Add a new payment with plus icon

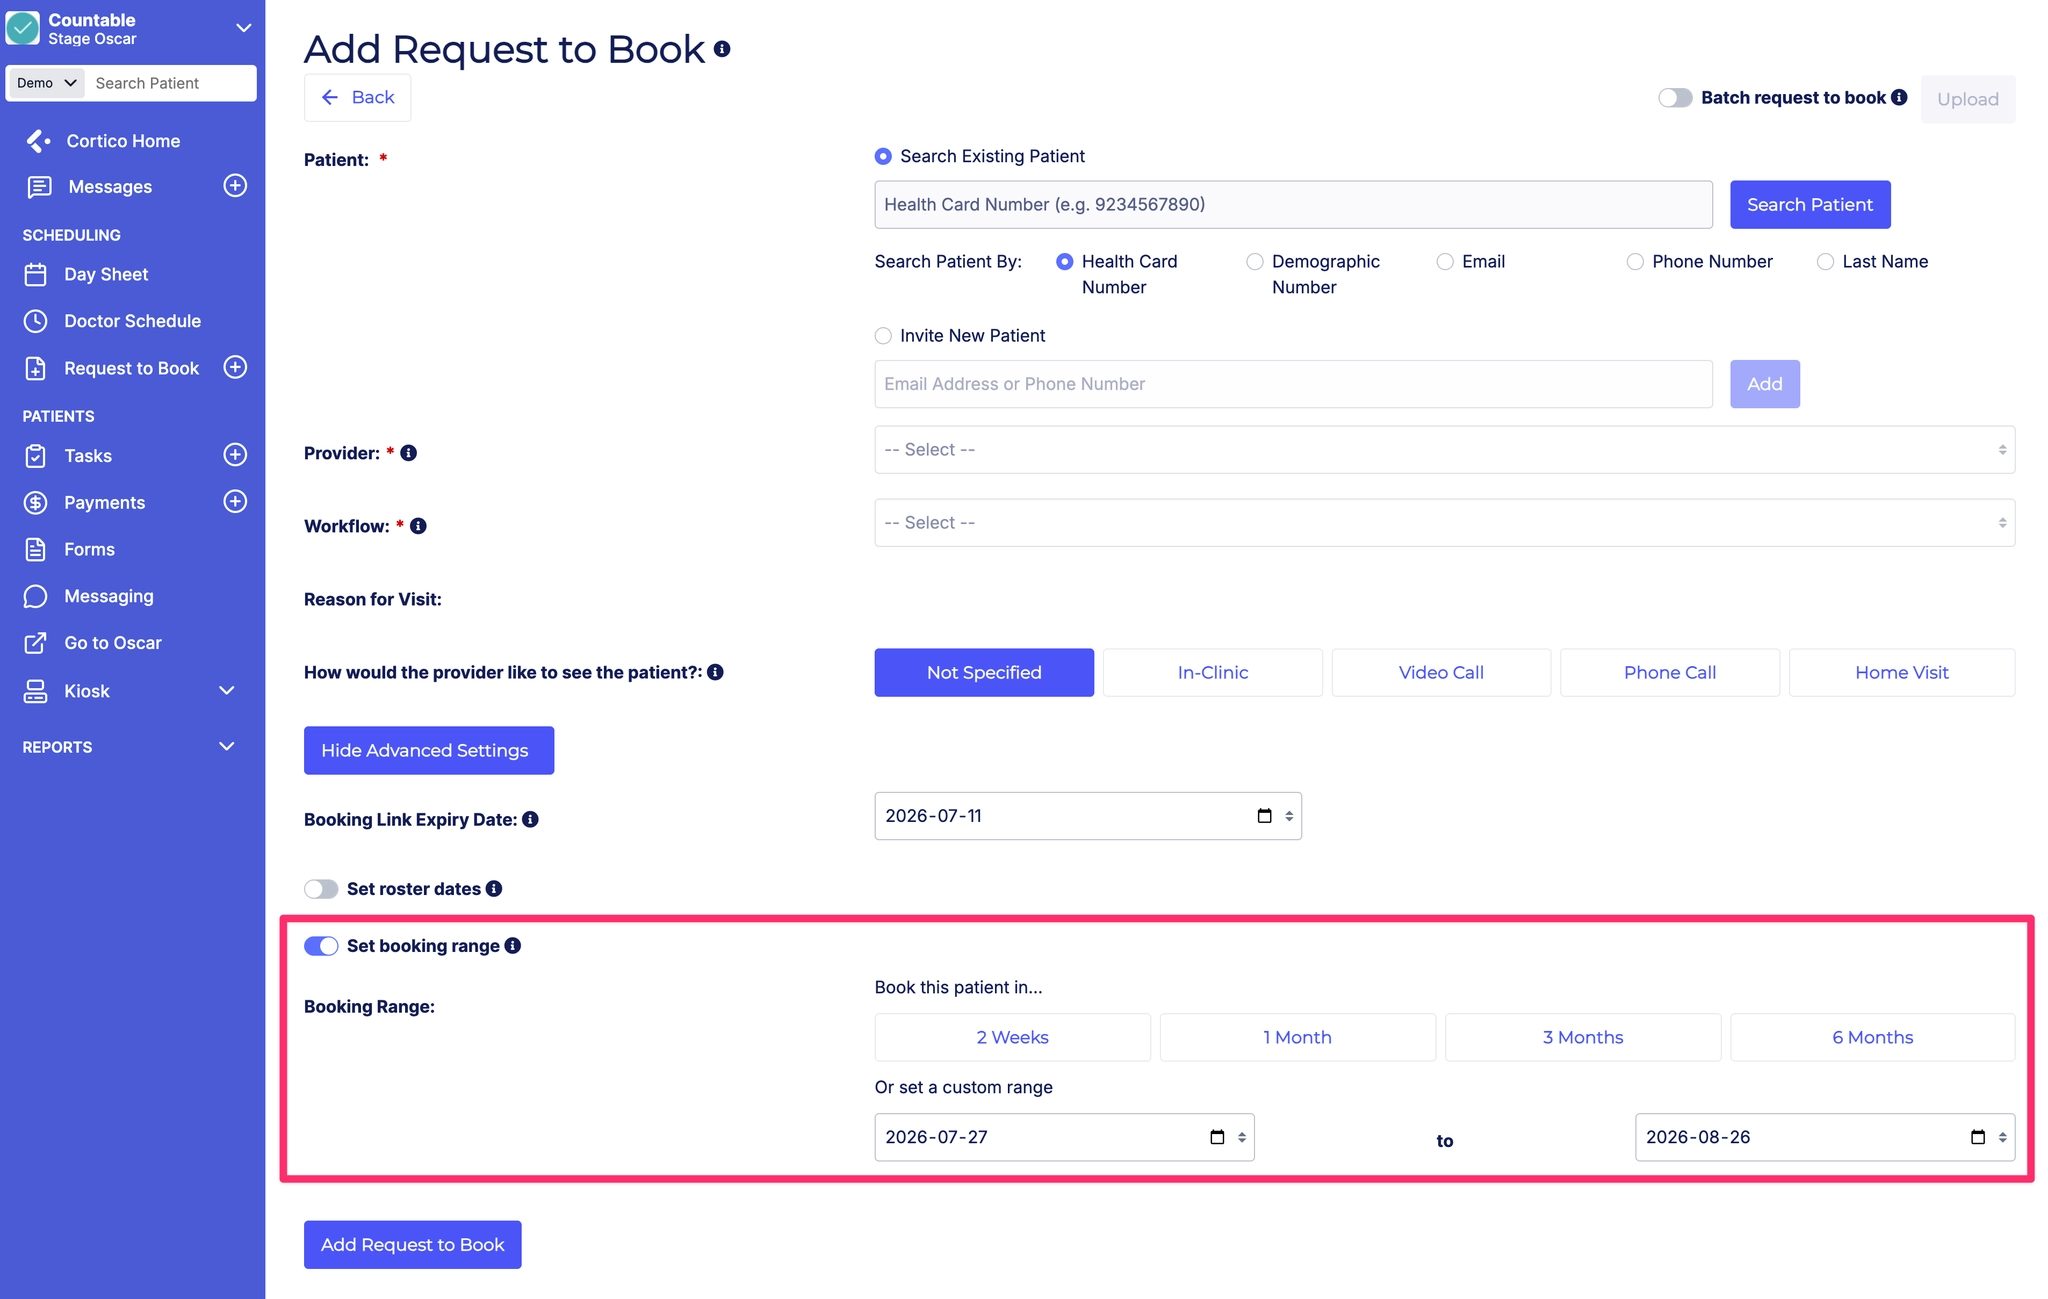(235, 502)
